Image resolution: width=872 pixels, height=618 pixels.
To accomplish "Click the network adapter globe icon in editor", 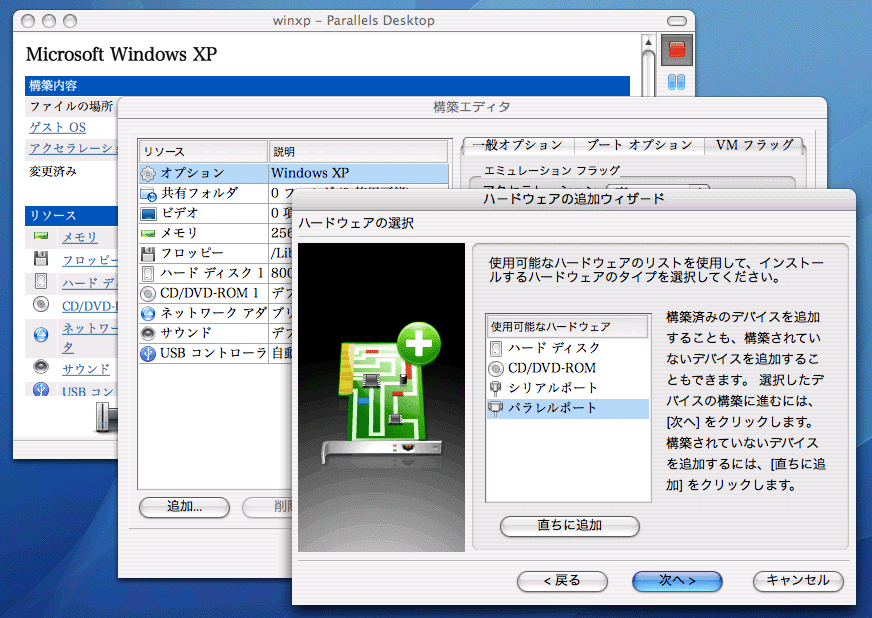I will [x=148, y=313].
